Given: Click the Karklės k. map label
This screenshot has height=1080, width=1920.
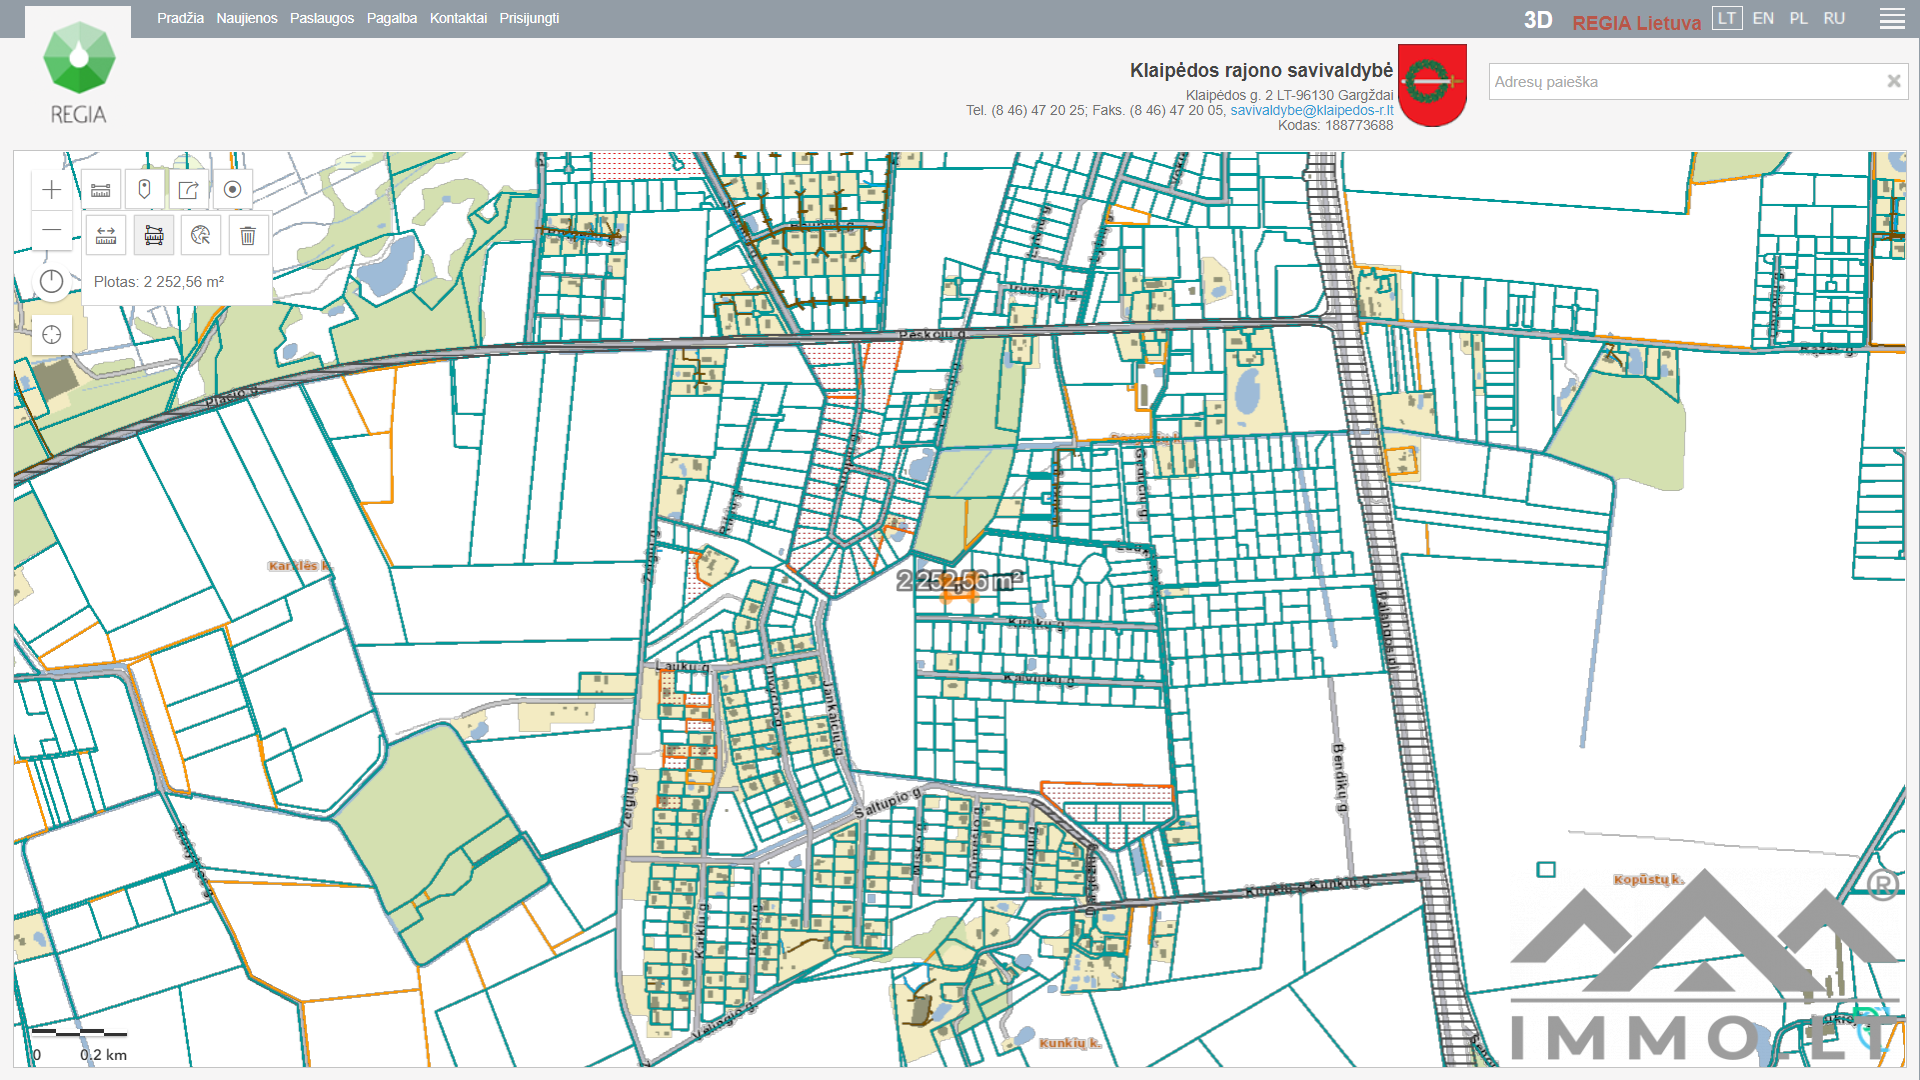Looking at the screenshot, I should pos(299,566).
